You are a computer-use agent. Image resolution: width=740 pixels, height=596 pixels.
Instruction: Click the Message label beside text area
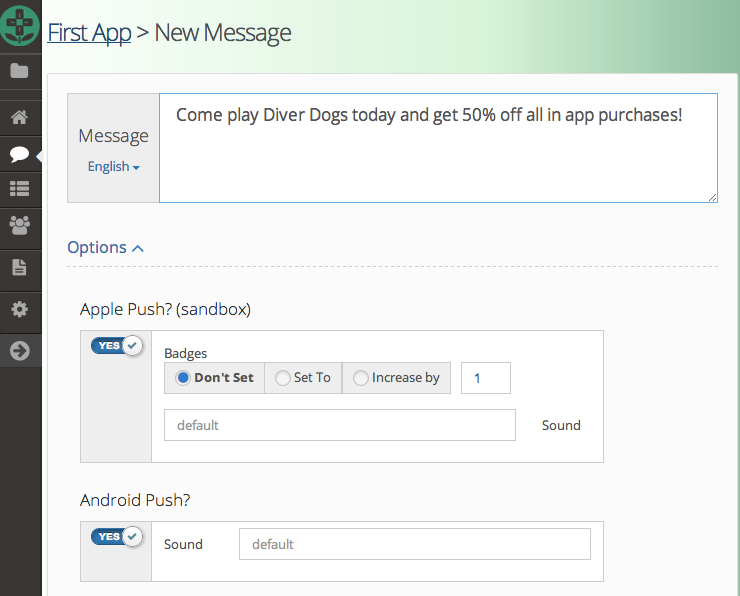[x=113, y=136]
